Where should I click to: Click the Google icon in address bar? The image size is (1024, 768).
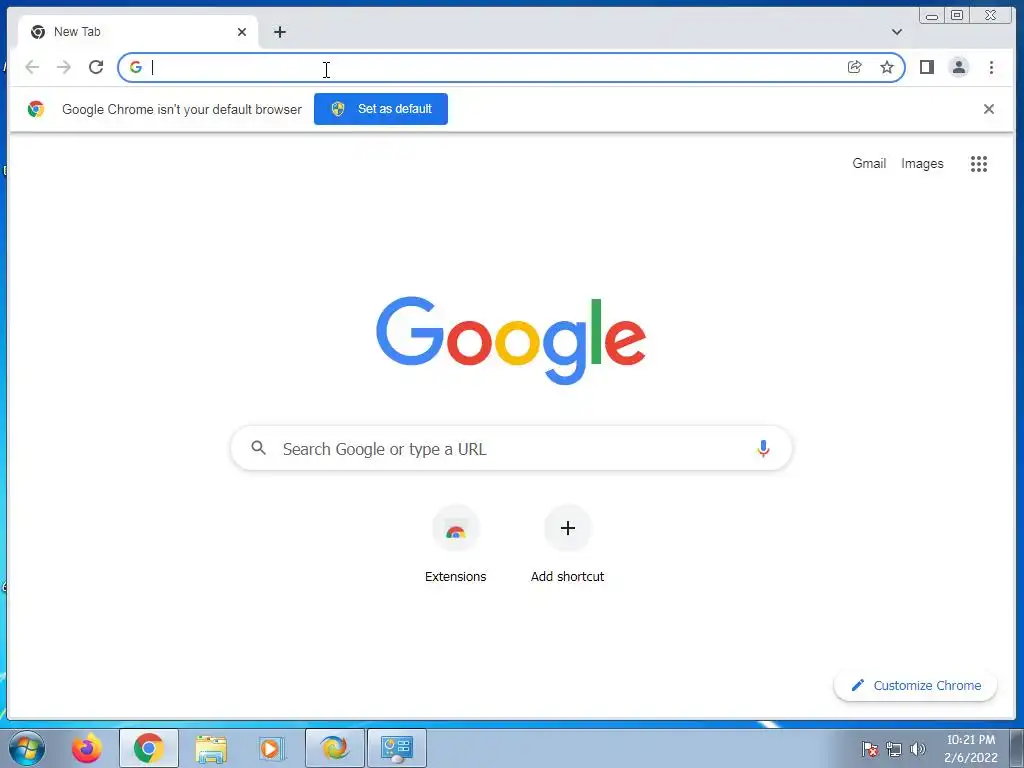point(136,67)
